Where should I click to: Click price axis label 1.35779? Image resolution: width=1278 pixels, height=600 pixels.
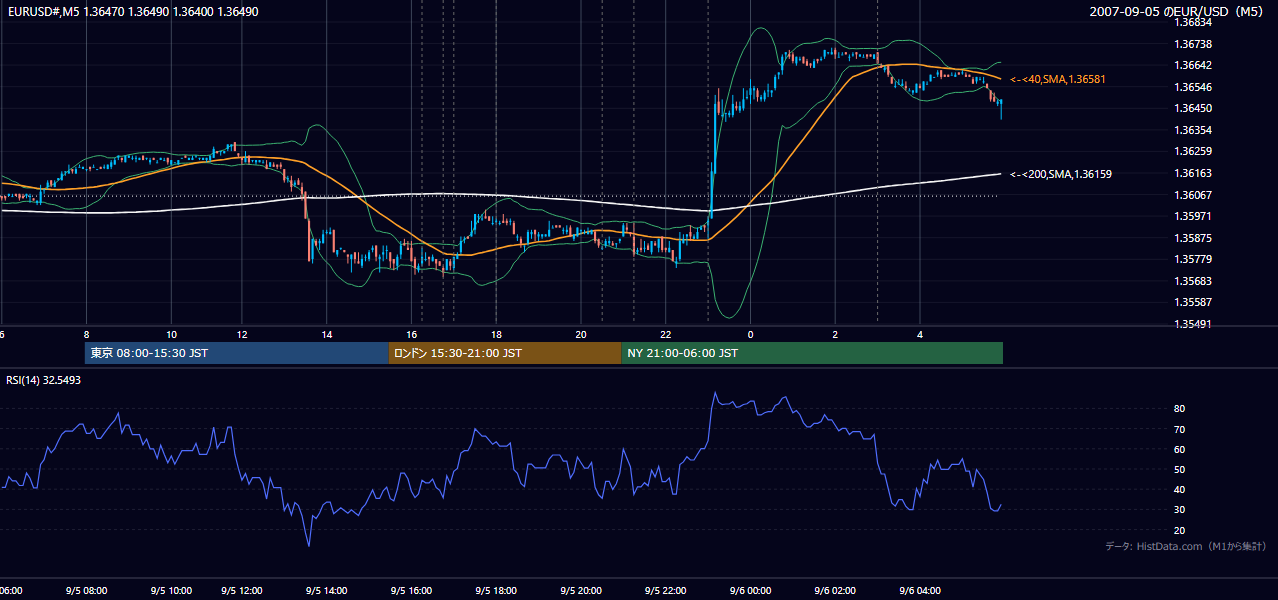pyautogui.click(x=1192, y=259)
